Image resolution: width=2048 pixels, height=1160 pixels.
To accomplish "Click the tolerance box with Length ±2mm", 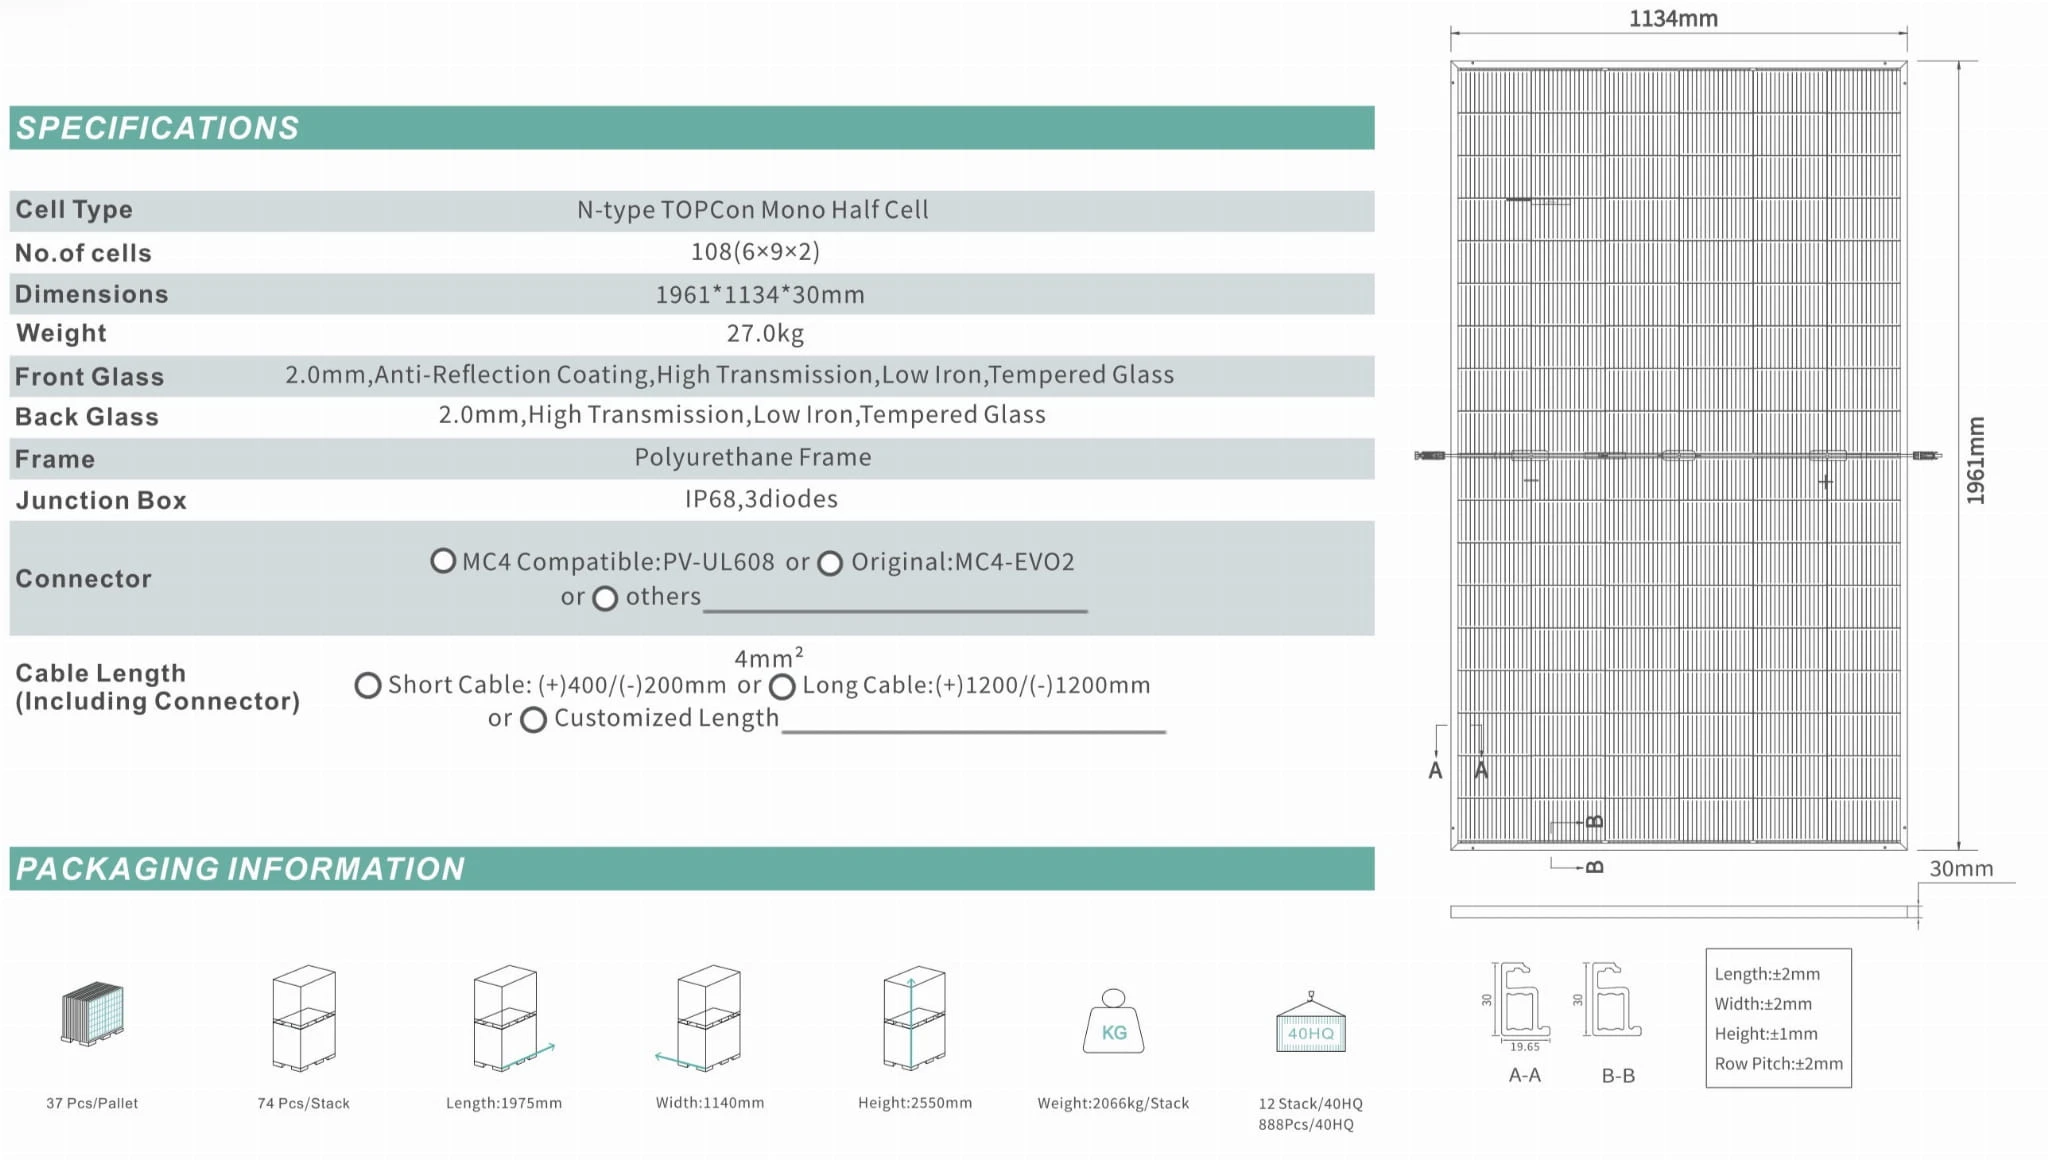I will coord(1778,1018).
